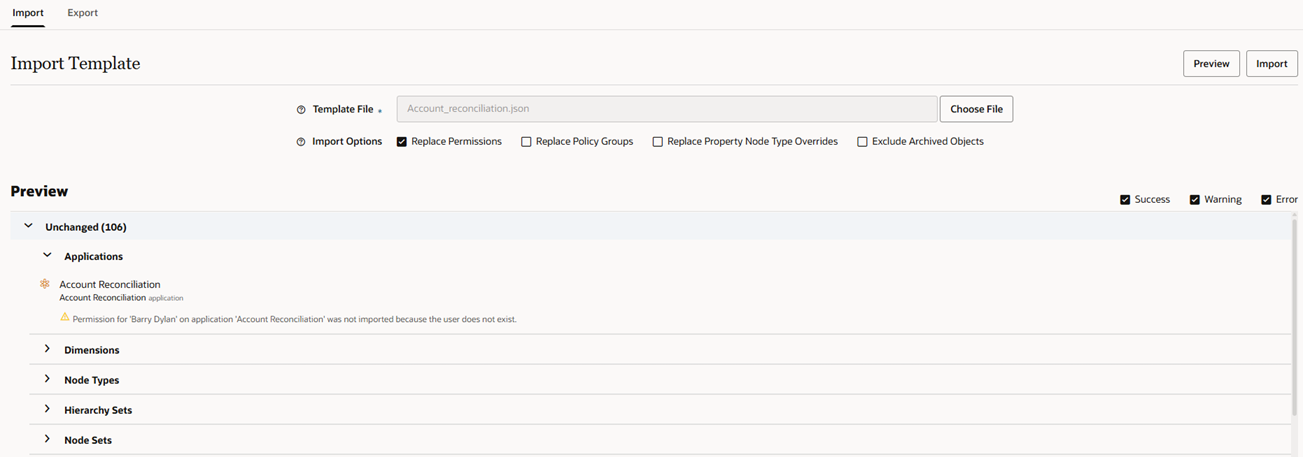Click the Import button

coord(1272,63)
